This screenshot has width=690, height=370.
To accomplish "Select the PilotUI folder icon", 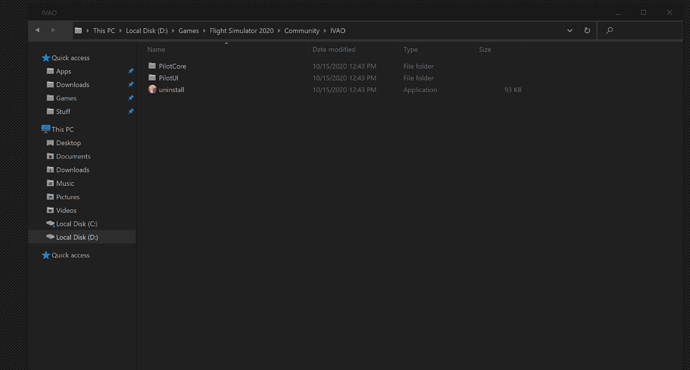I will click(x=152, y=77).
